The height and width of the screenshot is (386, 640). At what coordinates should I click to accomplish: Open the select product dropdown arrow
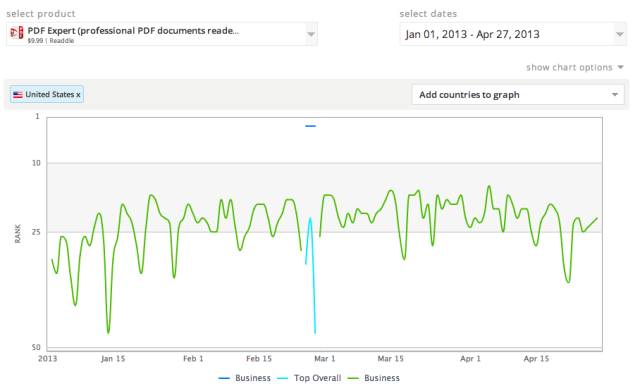point(311,34)
